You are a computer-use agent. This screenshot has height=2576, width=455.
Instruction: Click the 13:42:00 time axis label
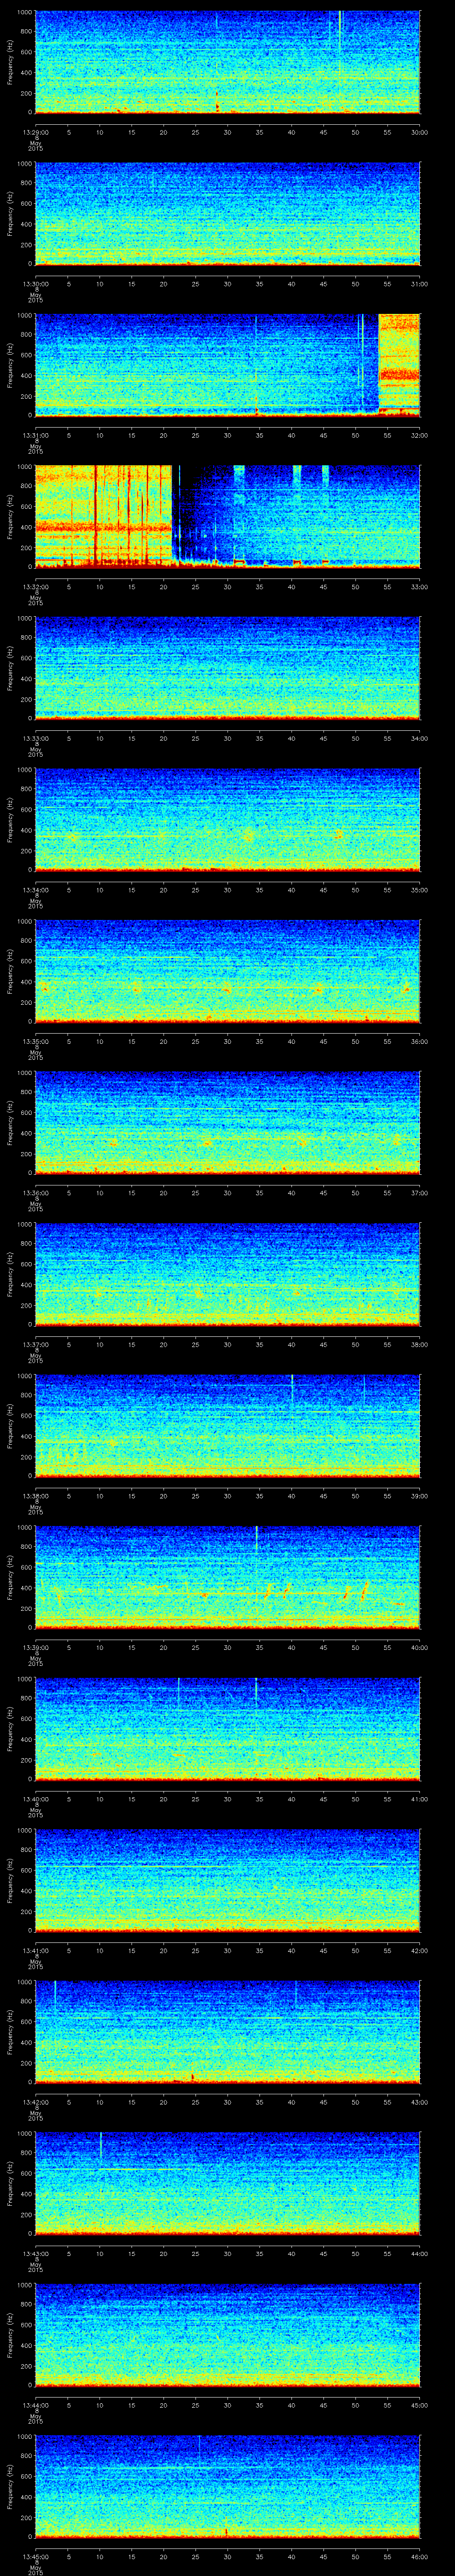pyautogui.click(x=35, y=2102)
